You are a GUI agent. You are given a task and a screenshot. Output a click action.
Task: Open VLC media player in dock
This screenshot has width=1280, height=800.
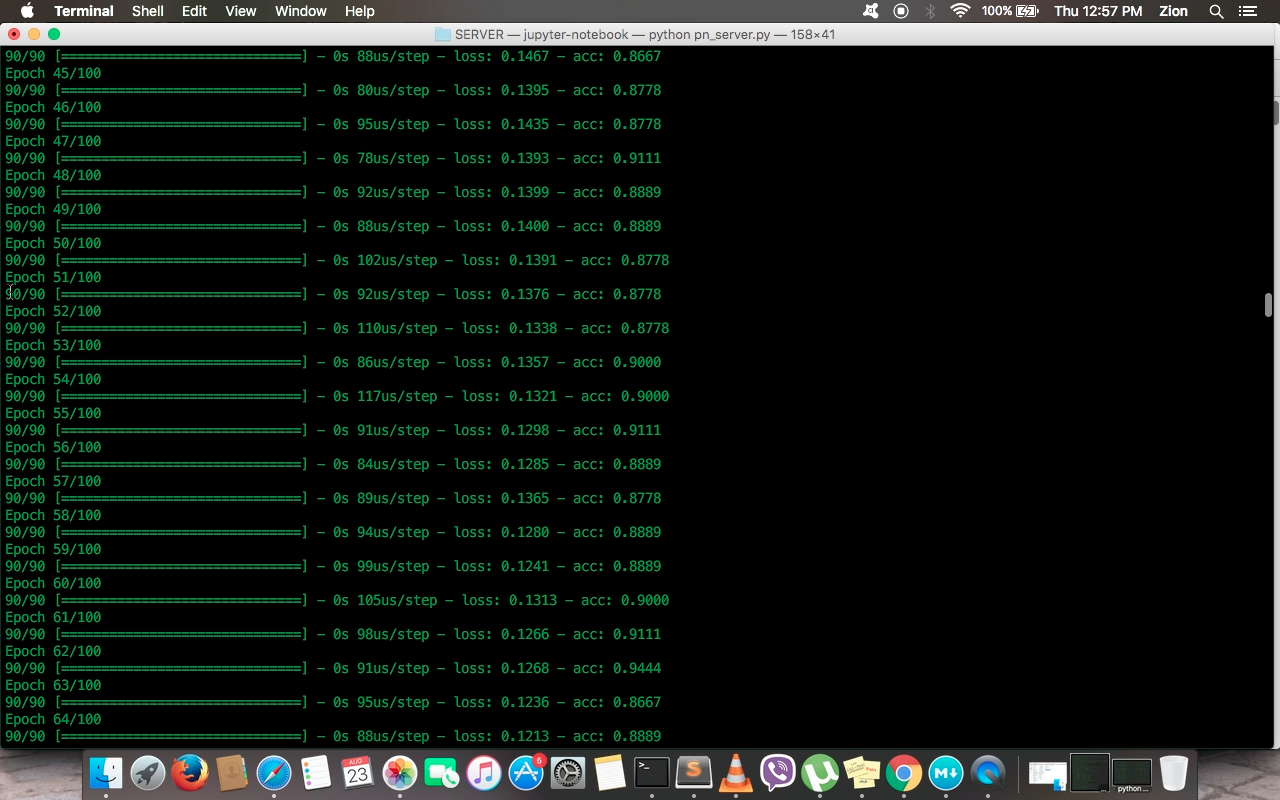pyautogui.click(x=735, y=773)
